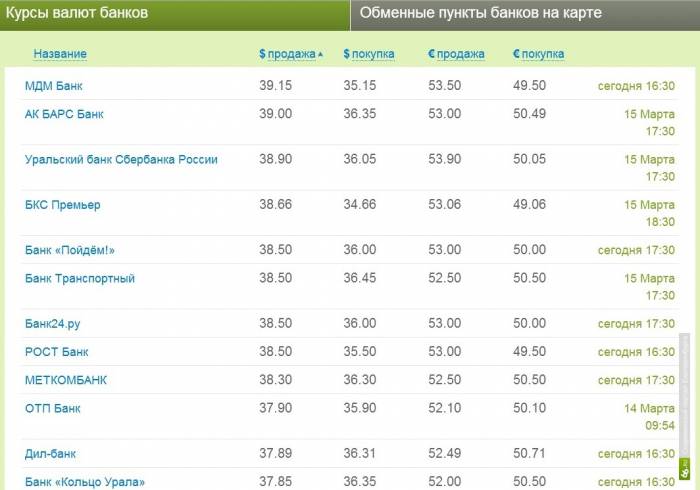Select Дил-банк euro purchase rate 50.71
The image size is (700, 490).
[529, 453]
